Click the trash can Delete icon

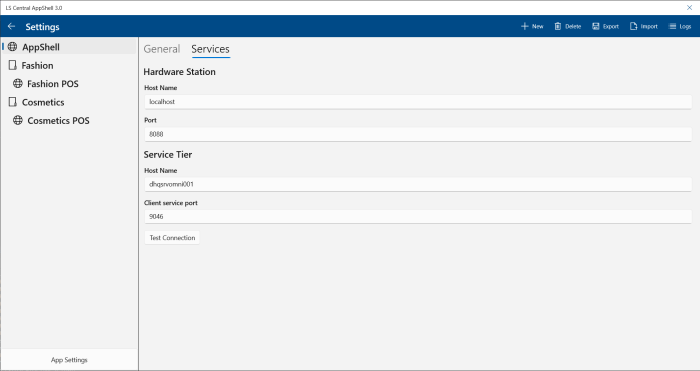(x=558, y=26)
